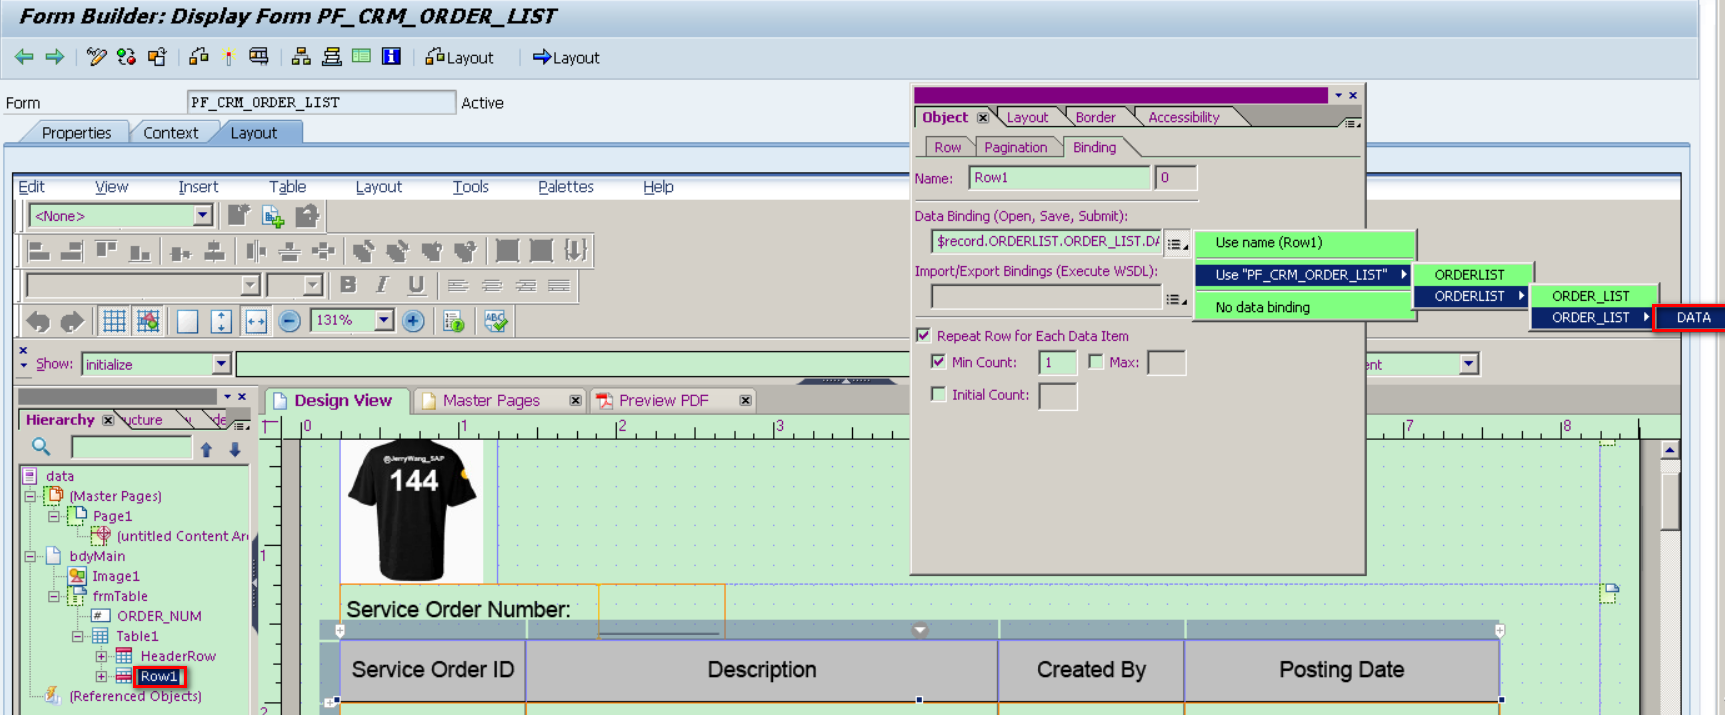Image resolution: width=1725 pixels, height=715 pixels.
Task: Go back with the green left arrow
Action: (24, 57)
